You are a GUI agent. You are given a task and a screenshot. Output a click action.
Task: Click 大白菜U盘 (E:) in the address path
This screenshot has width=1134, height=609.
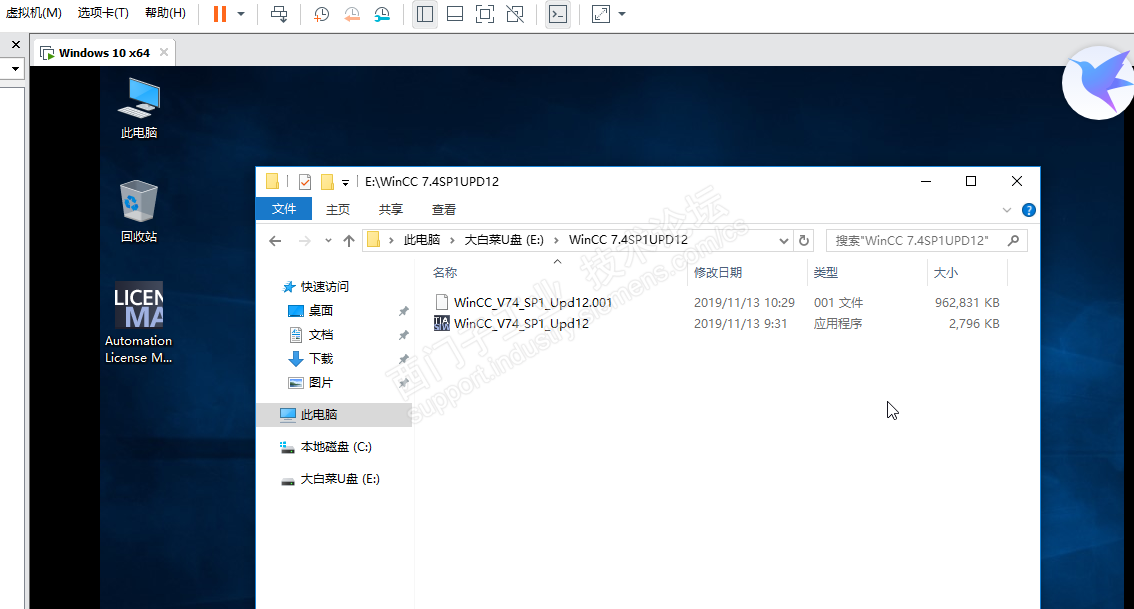click(x=503, y=239)
